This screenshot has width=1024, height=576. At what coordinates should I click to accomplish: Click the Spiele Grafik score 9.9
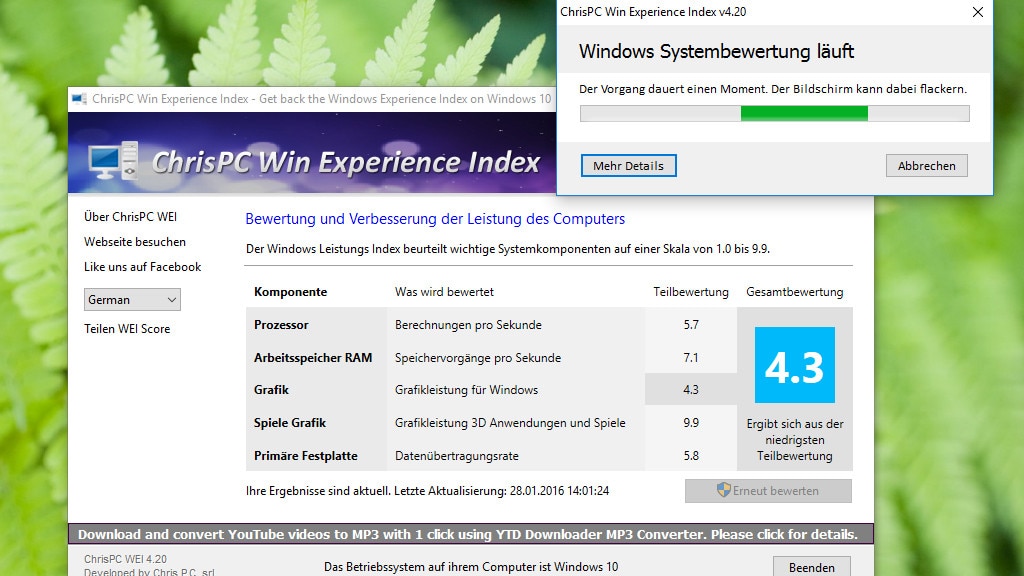pos(691,423)
